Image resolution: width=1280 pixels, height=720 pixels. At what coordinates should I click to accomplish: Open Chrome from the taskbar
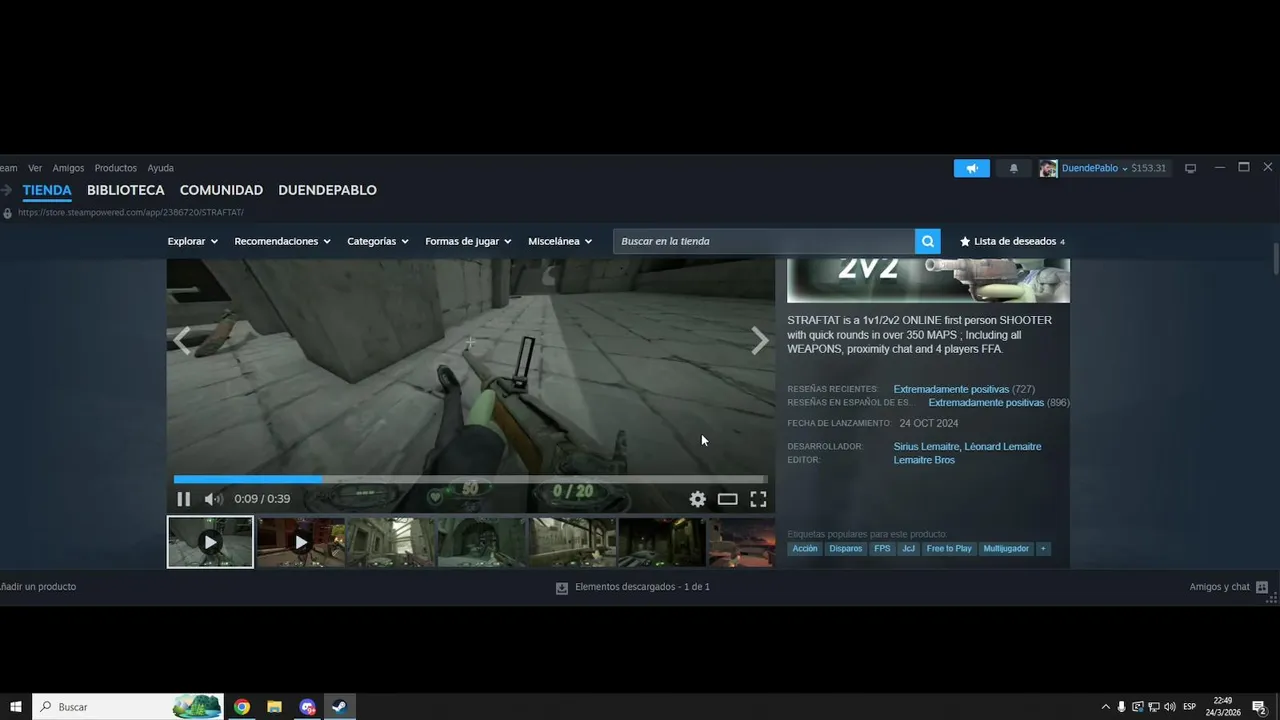coord(242,707)
